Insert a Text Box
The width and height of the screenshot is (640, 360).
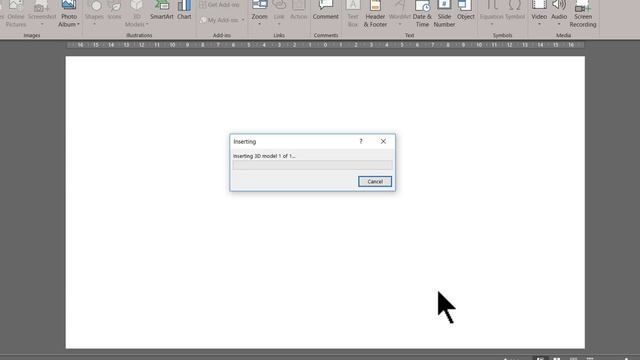(353, 14)
